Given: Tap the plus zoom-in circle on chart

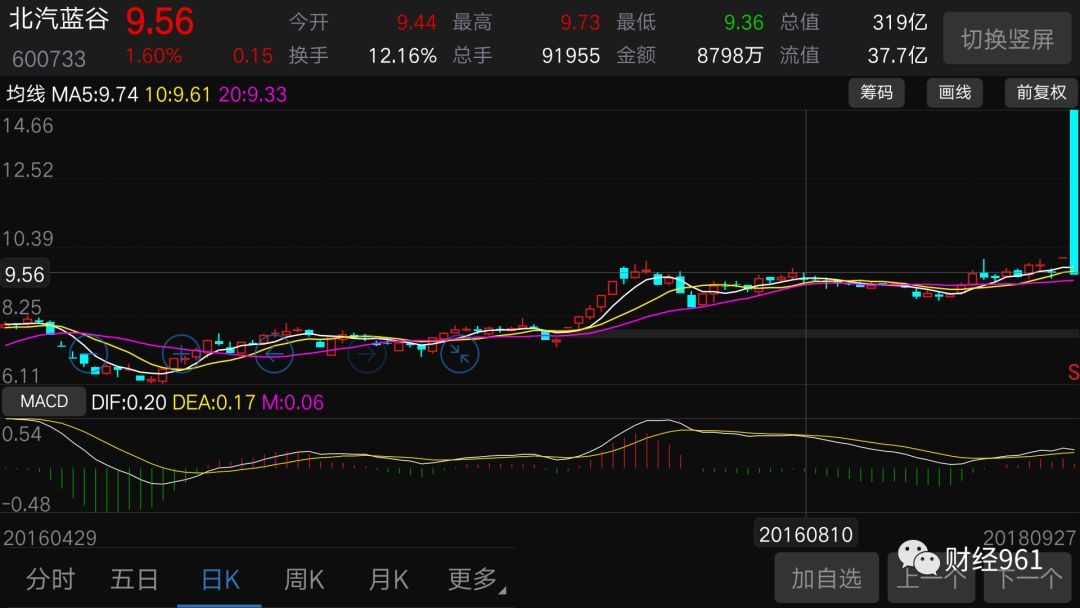Looking at the screenshot, I should (181, 354).
